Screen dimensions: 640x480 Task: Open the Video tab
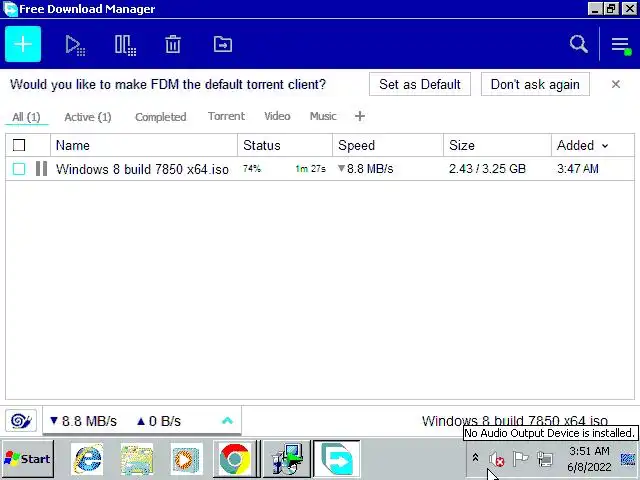(277, 116)
